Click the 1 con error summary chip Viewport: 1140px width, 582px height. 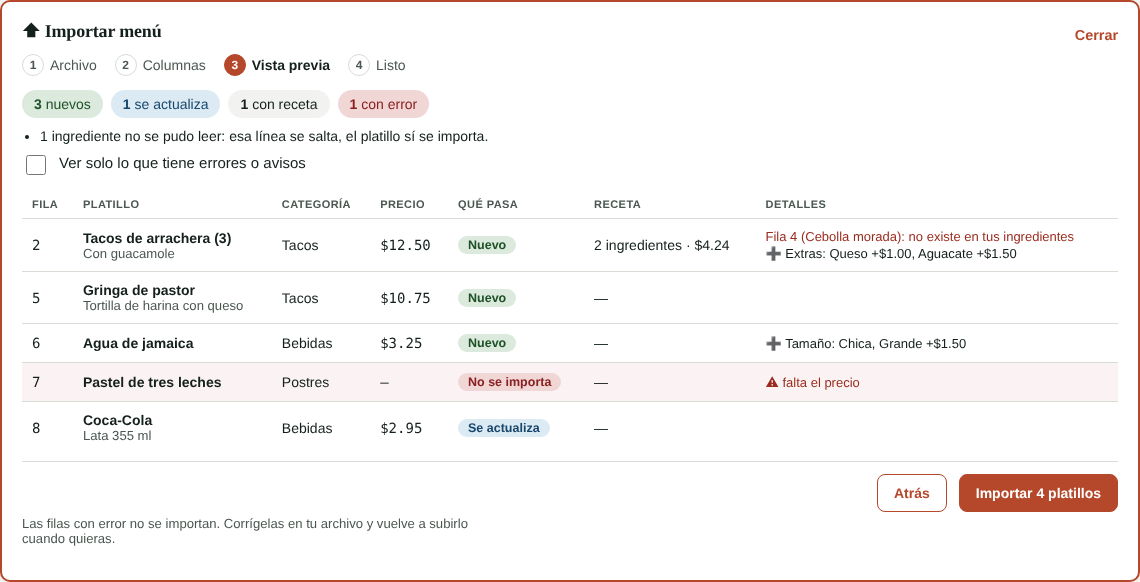(x=383, y=104)
